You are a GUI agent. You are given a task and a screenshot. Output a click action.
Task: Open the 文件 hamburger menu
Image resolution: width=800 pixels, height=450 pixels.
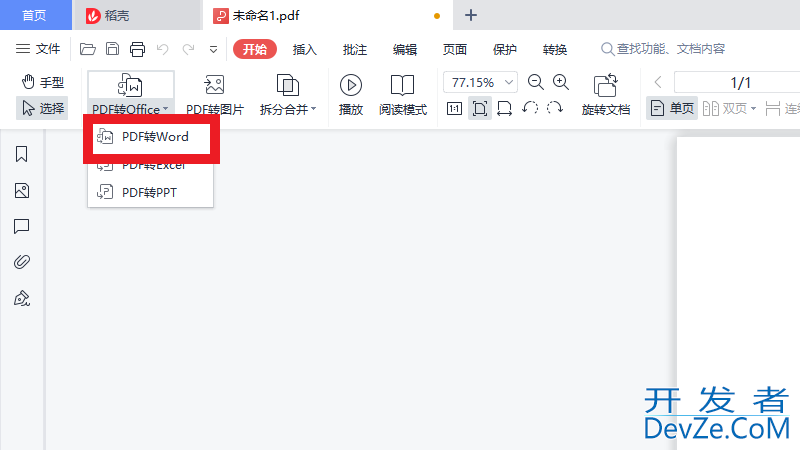point(38,49)
